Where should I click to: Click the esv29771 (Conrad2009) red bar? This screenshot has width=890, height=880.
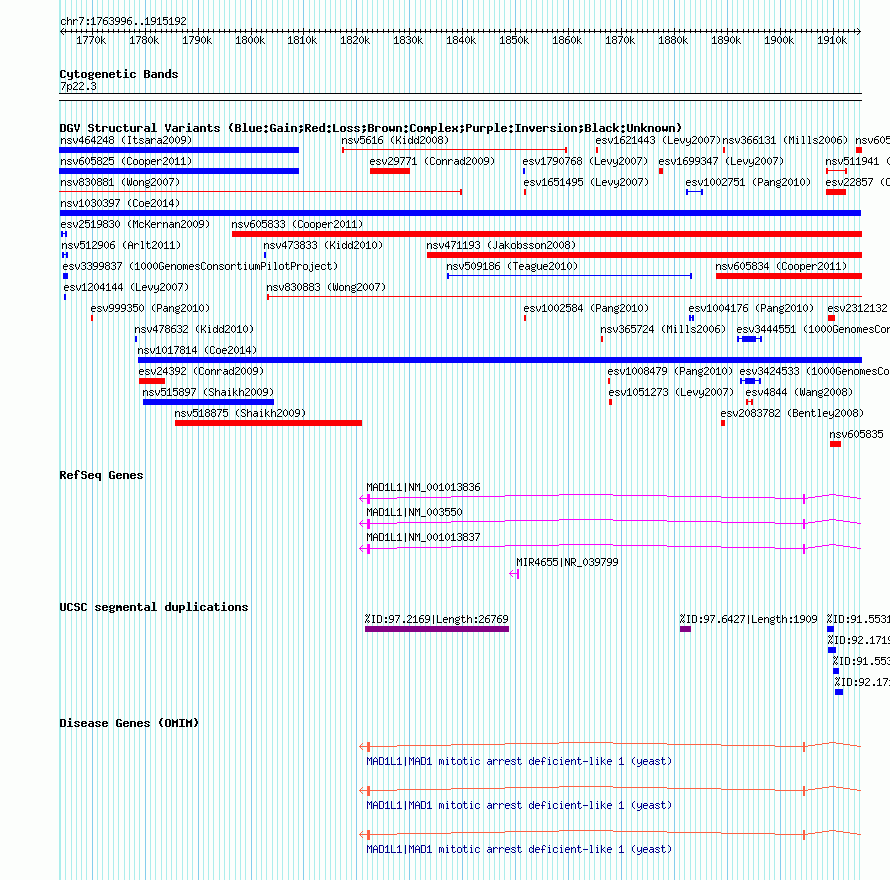389,171
